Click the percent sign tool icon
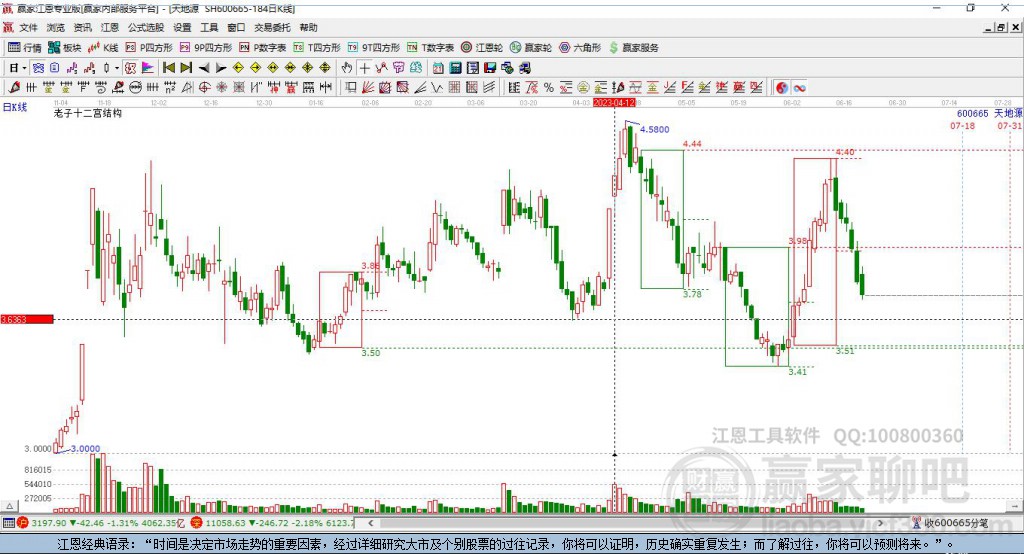 [549, 87]
